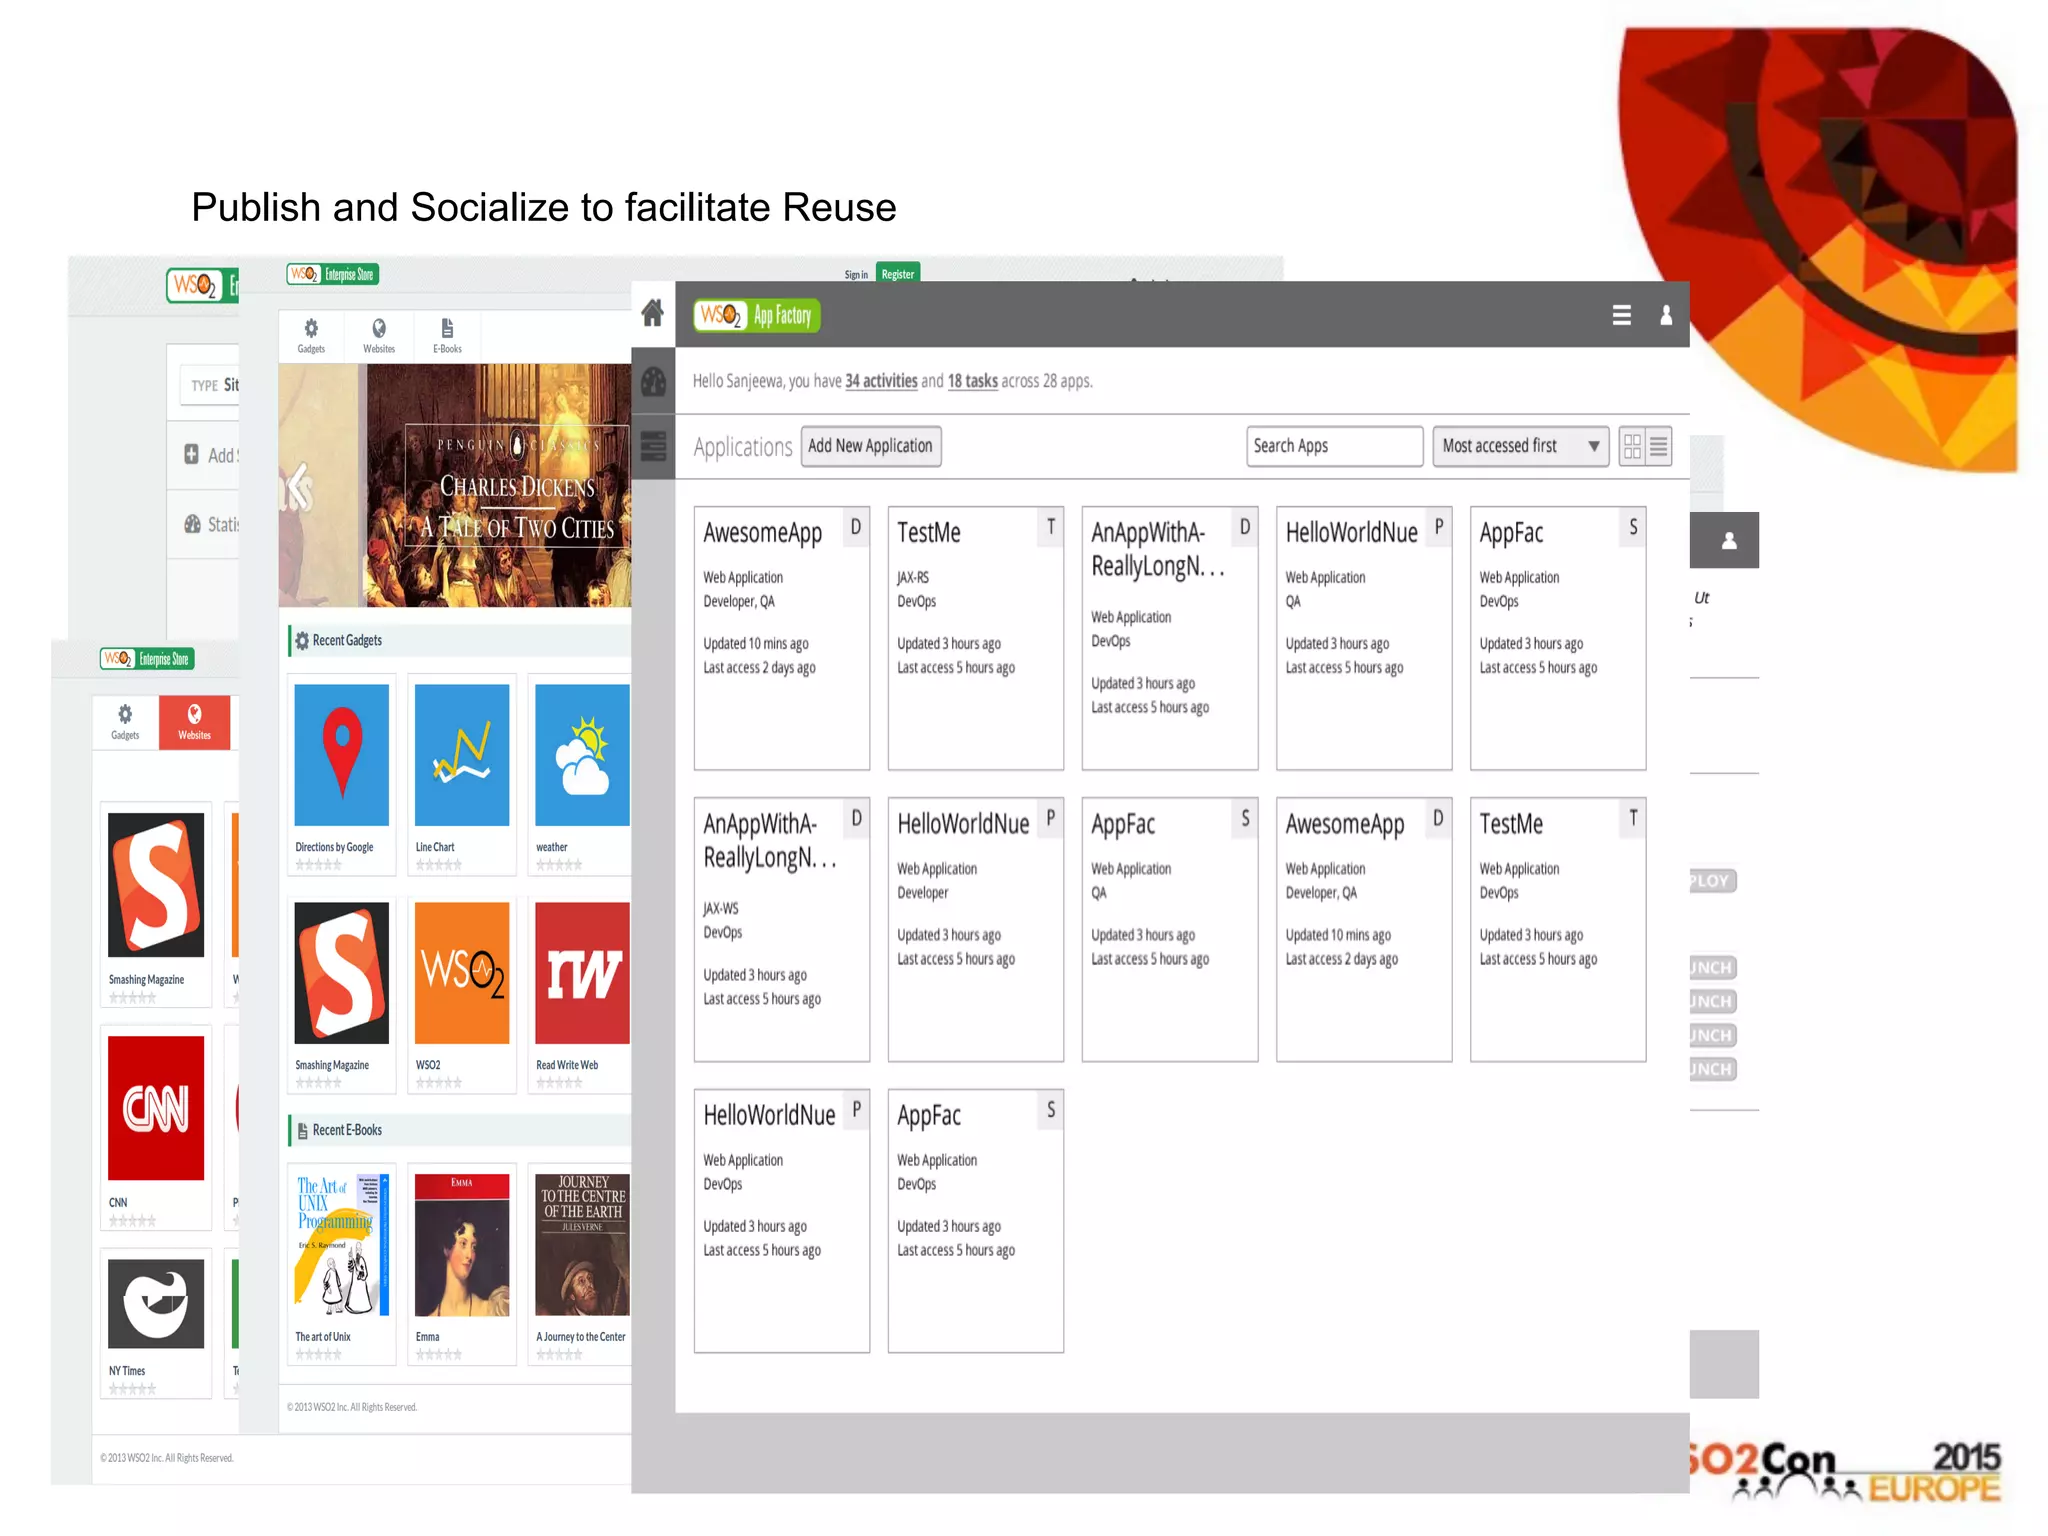Open CNN website tile
This screenshot has height=1536, width=2048.
coord(156,1127)
